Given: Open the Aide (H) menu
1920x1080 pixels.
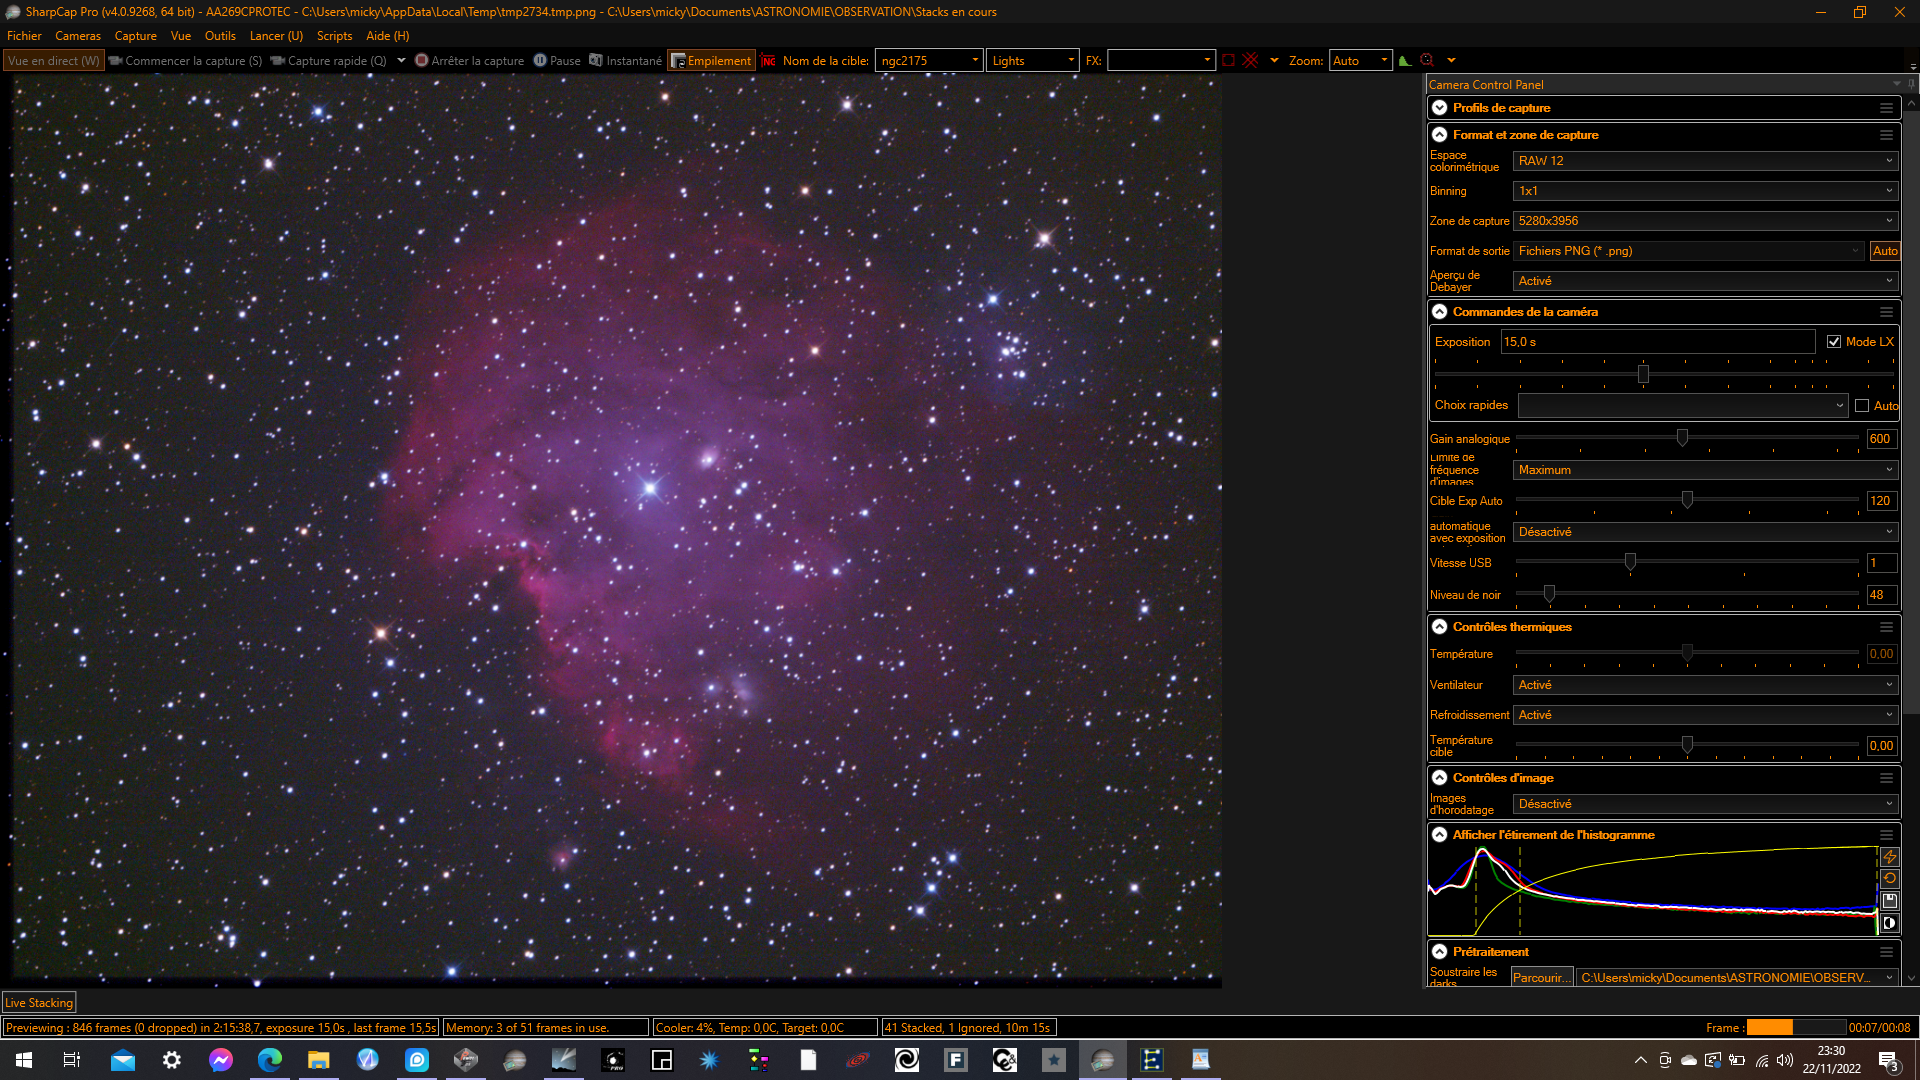Looking at the screenshot, I should pyautogui.click(x=388, y=36).
